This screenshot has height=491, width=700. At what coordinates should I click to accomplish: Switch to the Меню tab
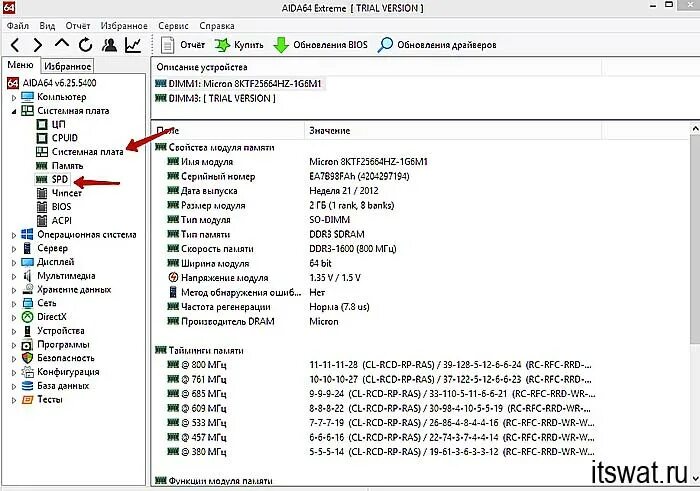pyautogui.click(x=20, y=65)
